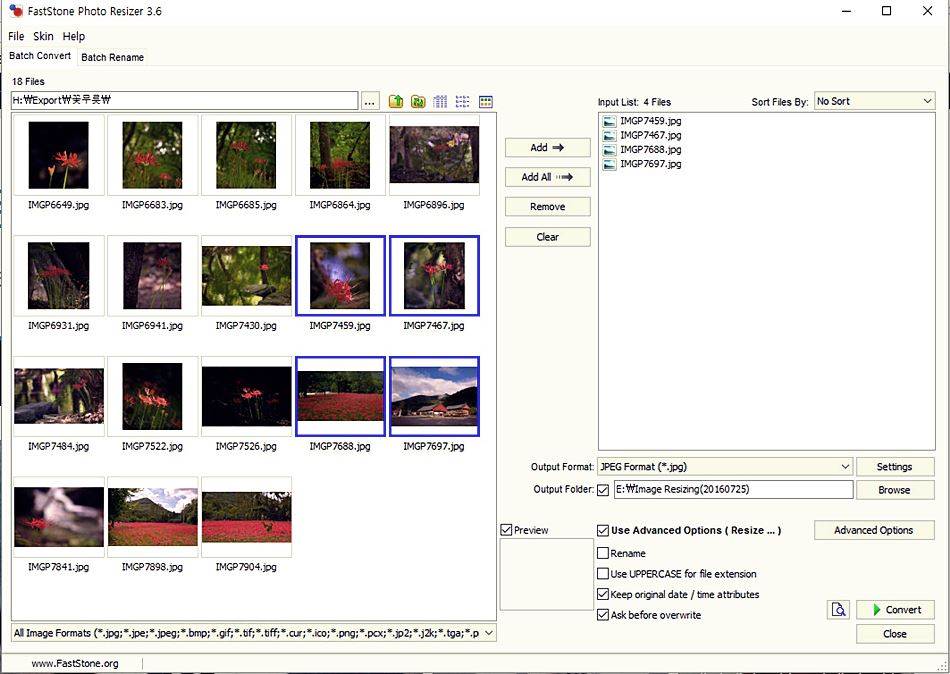
Task: Switch to list view icon
Action: click(x=463, y=102)
